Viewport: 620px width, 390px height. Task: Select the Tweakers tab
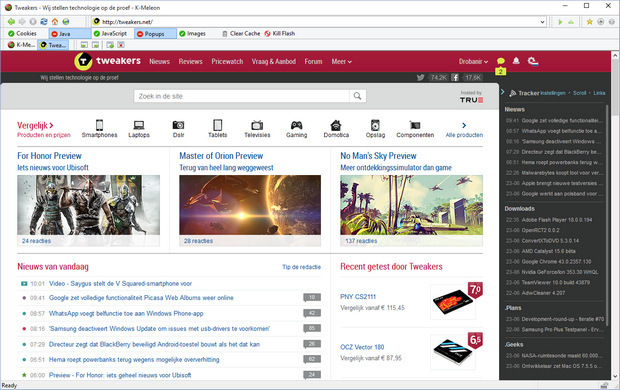pos(53,45)
